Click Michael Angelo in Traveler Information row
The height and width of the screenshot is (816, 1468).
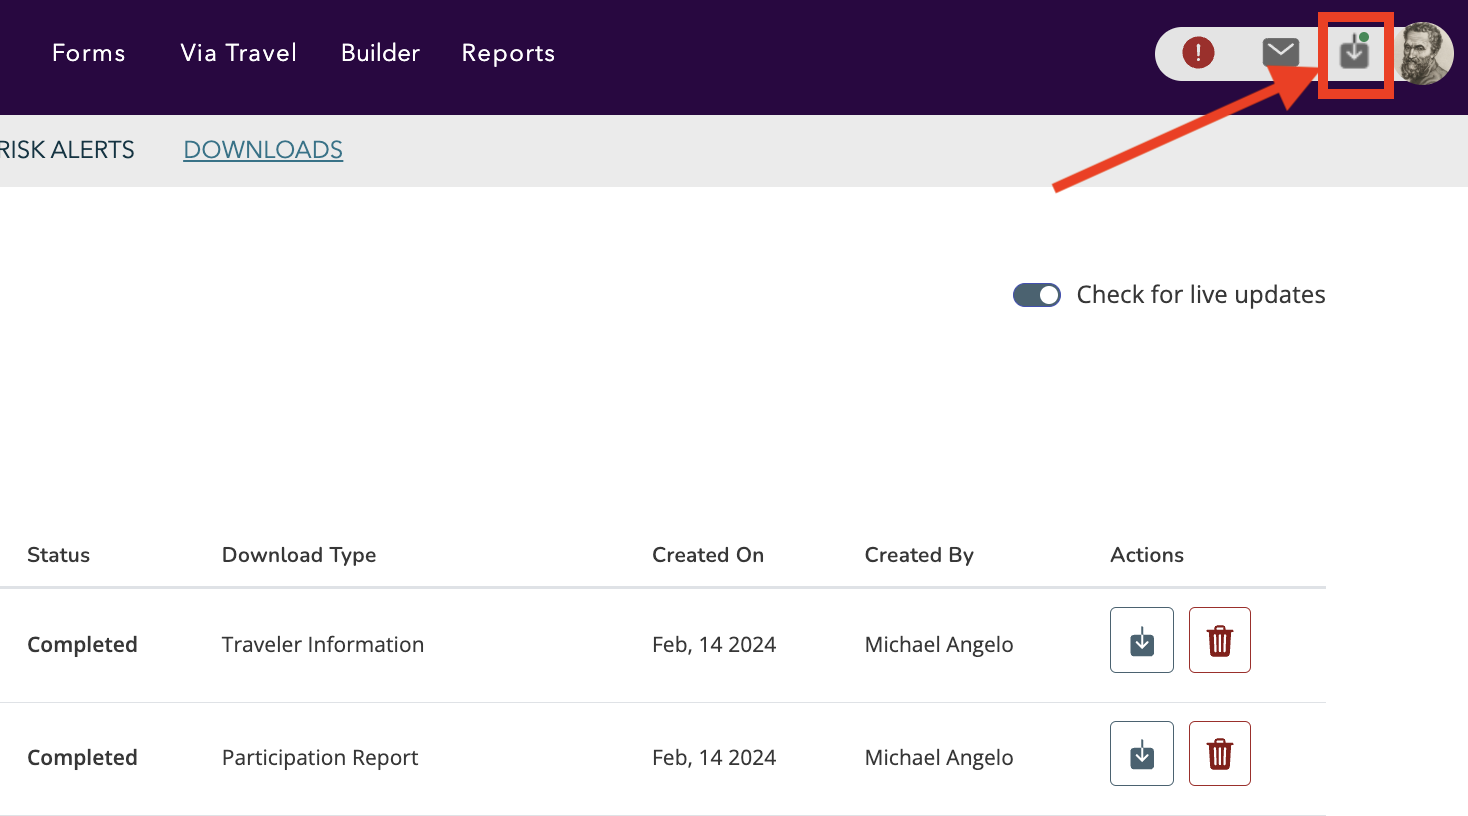click(939, 645)
